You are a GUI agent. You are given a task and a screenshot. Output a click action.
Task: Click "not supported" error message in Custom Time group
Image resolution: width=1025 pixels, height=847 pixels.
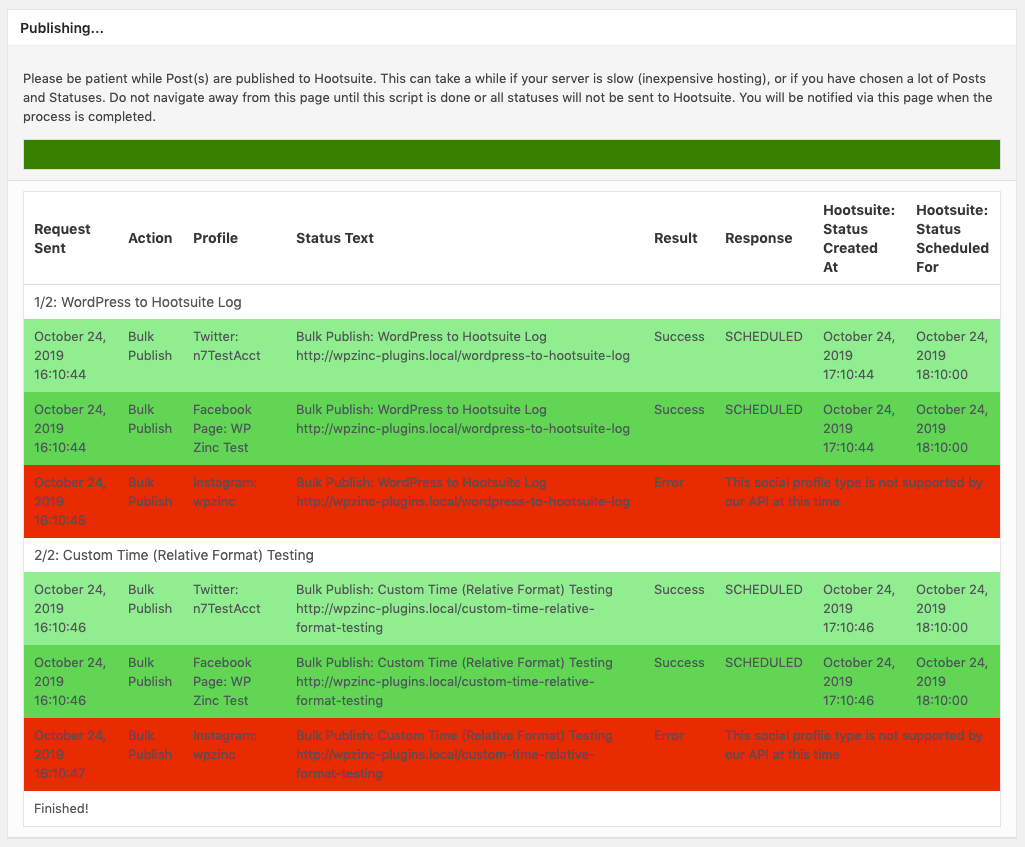click(x=854, y=745)
